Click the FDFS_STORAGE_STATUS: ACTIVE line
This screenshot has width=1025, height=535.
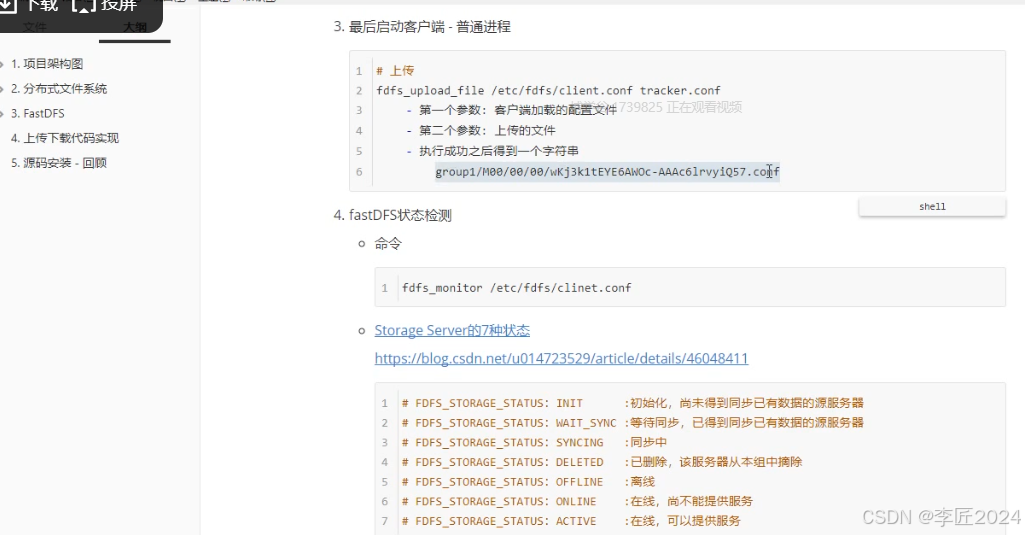point(571,521)
